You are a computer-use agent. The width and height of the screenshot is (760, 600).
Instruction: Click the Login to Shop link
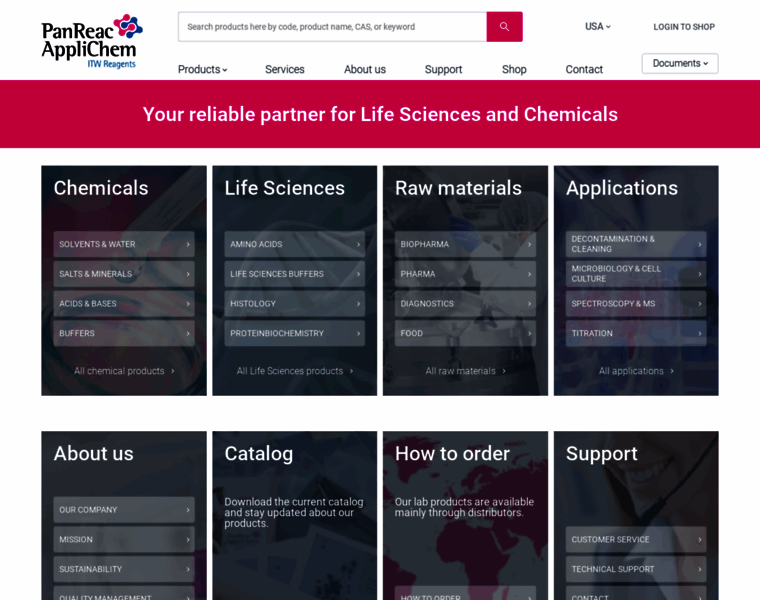point(684,27)
